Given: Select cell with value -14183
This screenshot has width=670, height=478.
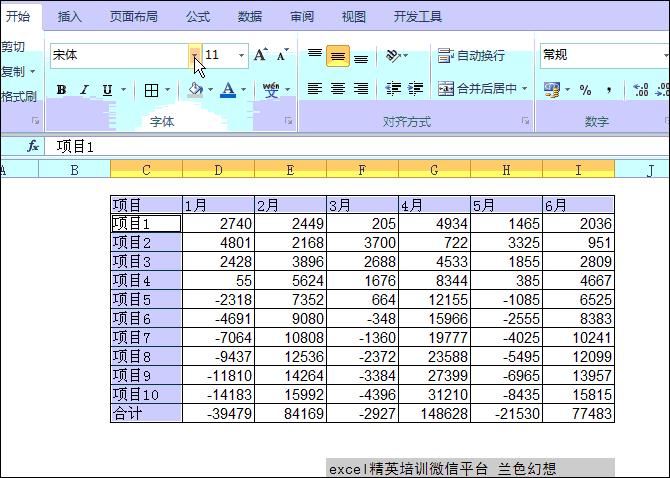Looking at the screenshot, I should pyautogui.click(x=218, y=394).
